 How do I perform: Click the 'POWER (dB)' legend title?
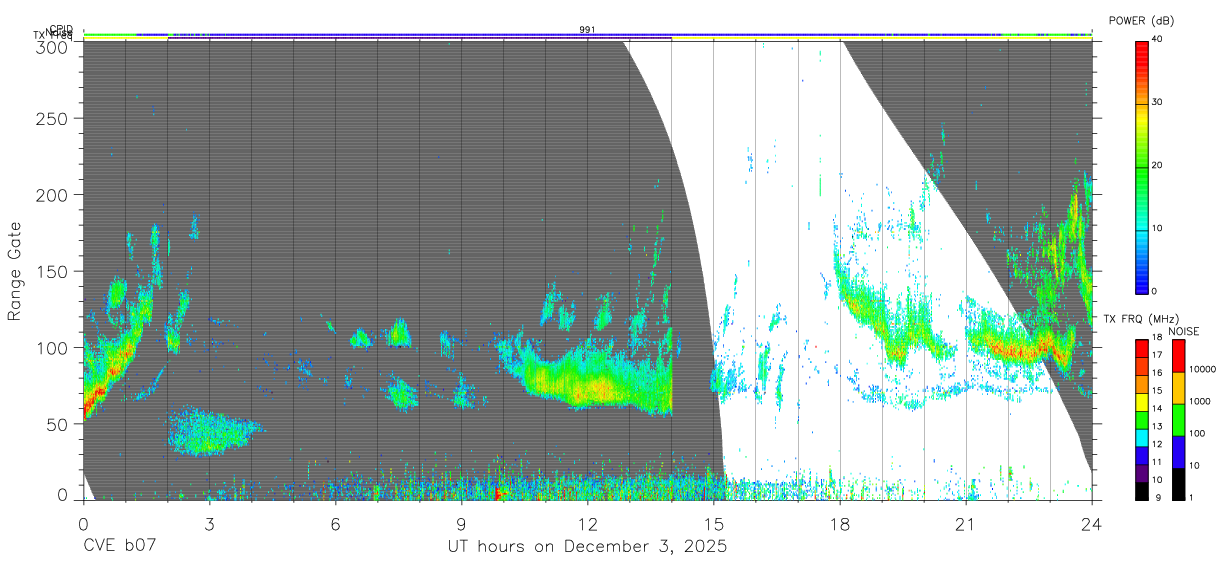pos(1141,20)
